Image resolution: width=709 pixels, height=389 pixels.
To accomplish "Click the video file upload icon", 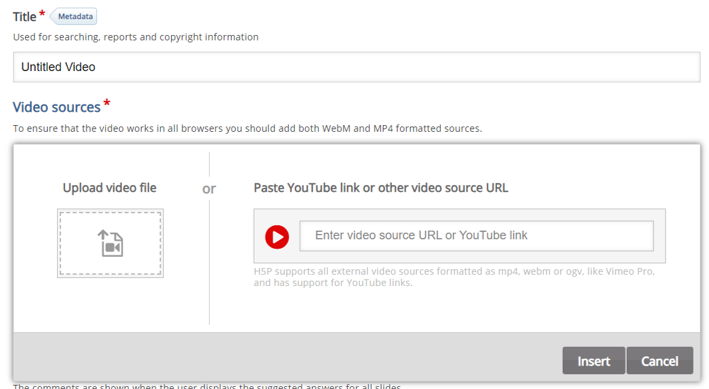I will tap(111, 243).
